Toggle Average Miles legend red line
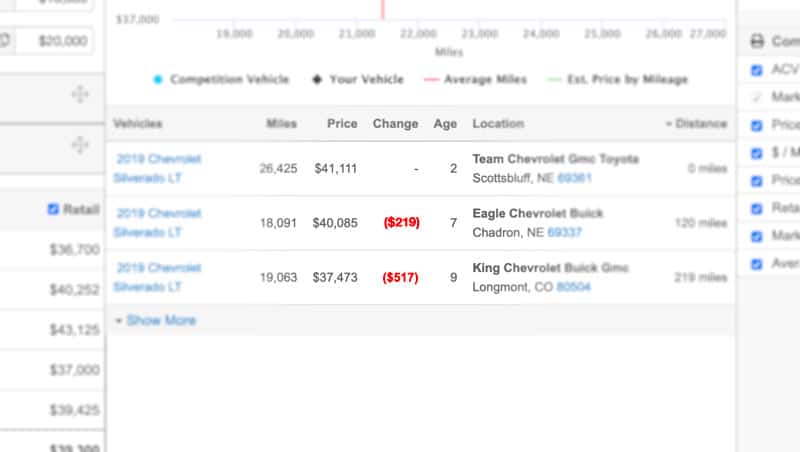 pyautogui.click(x=431, y=80)
